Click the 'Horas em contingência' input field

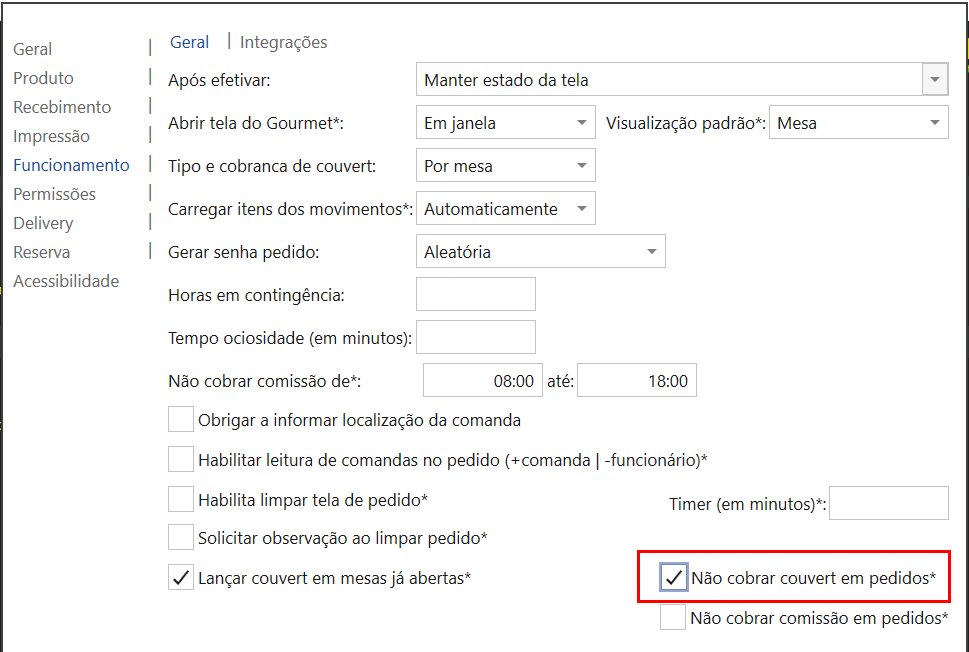click(475, 294)
